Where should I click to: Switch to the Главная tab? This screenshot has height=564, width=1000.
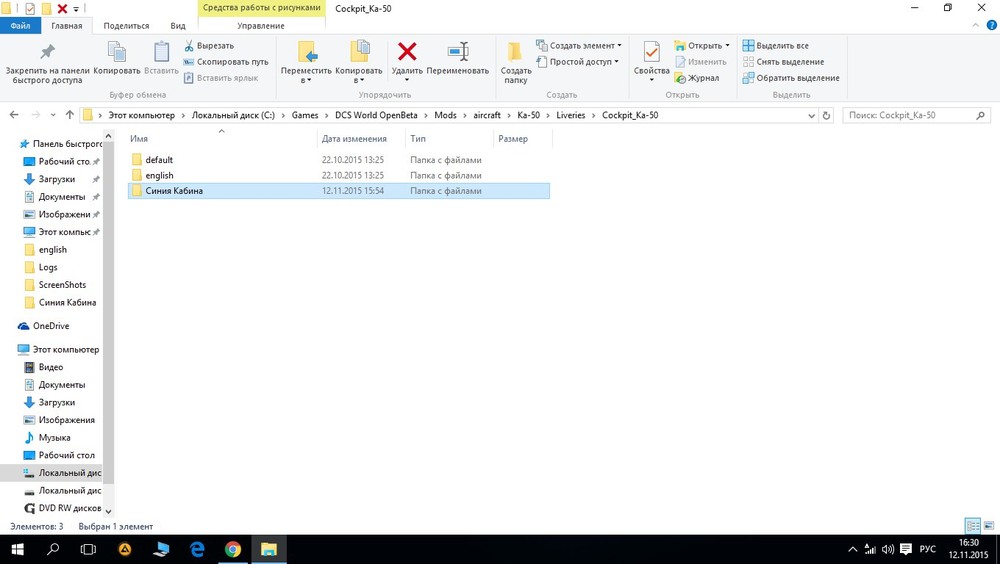point(67,26)
